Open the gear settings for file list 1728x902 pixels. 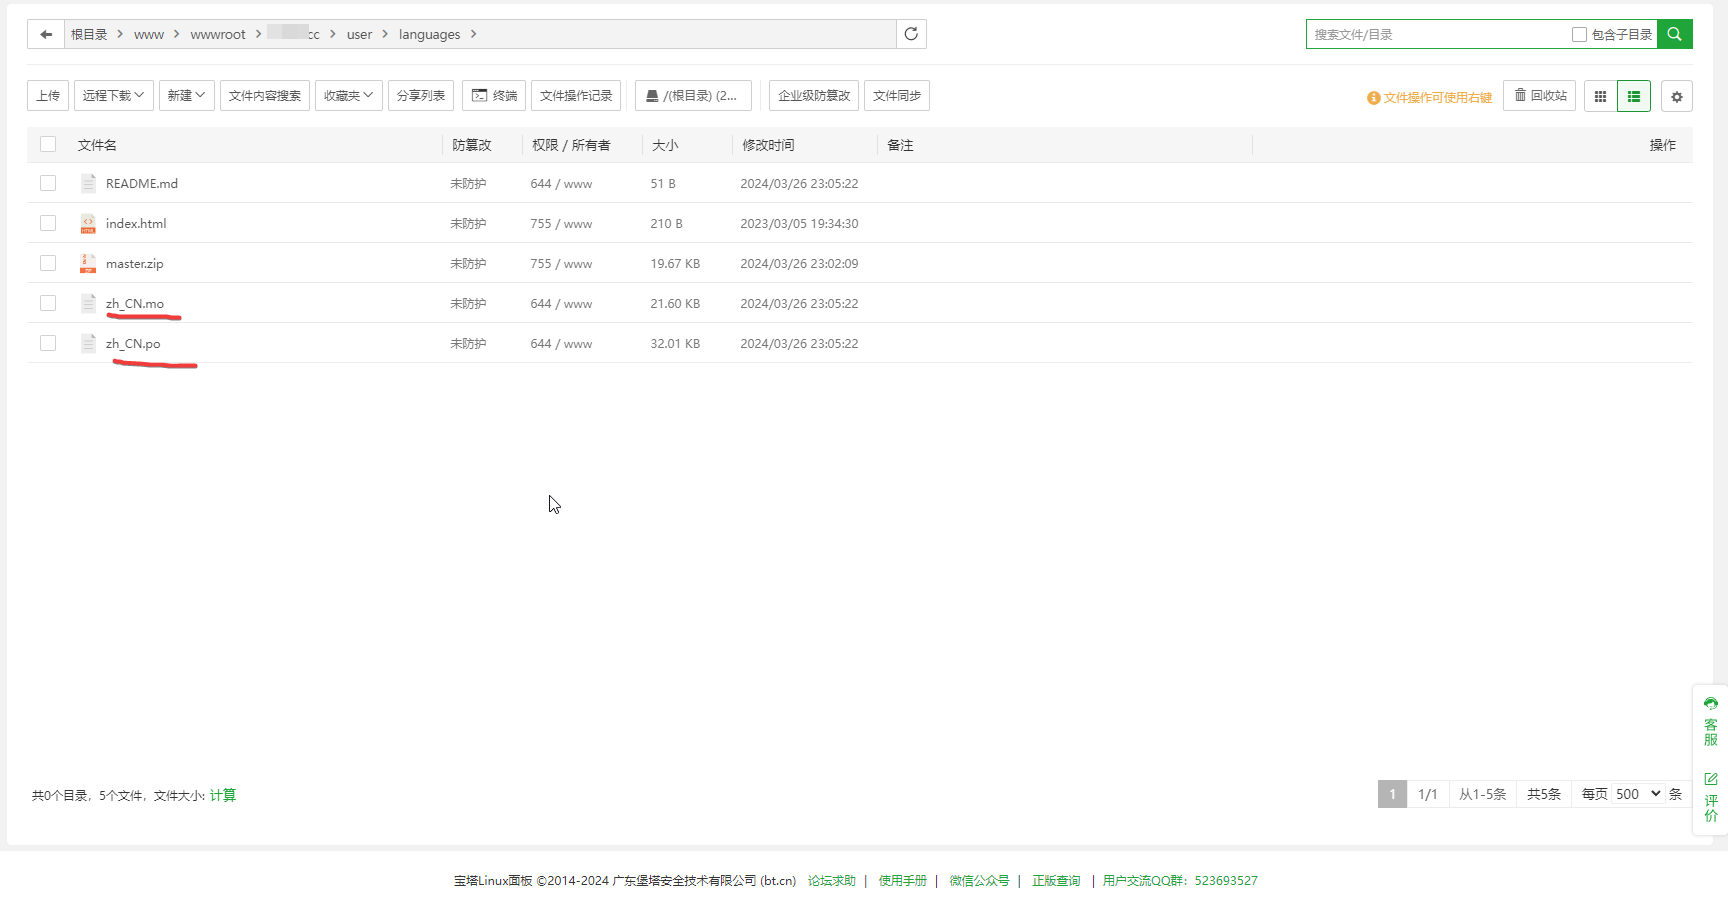click(x=1677, y=96)
